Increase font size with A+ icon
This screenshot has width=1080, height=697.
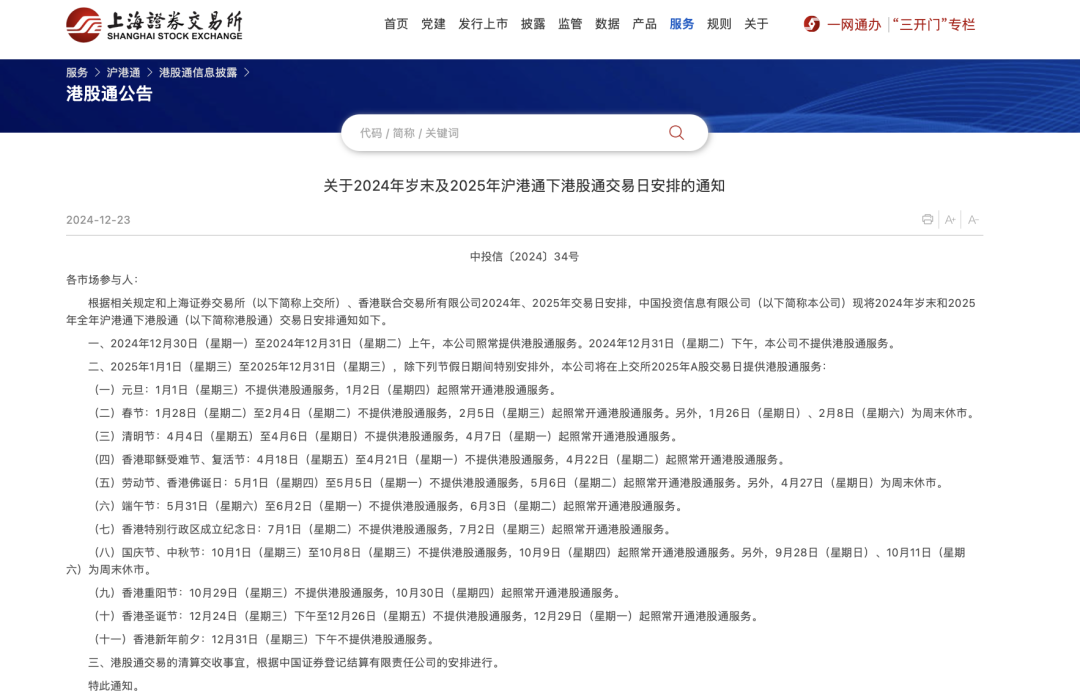click(950, 220)
